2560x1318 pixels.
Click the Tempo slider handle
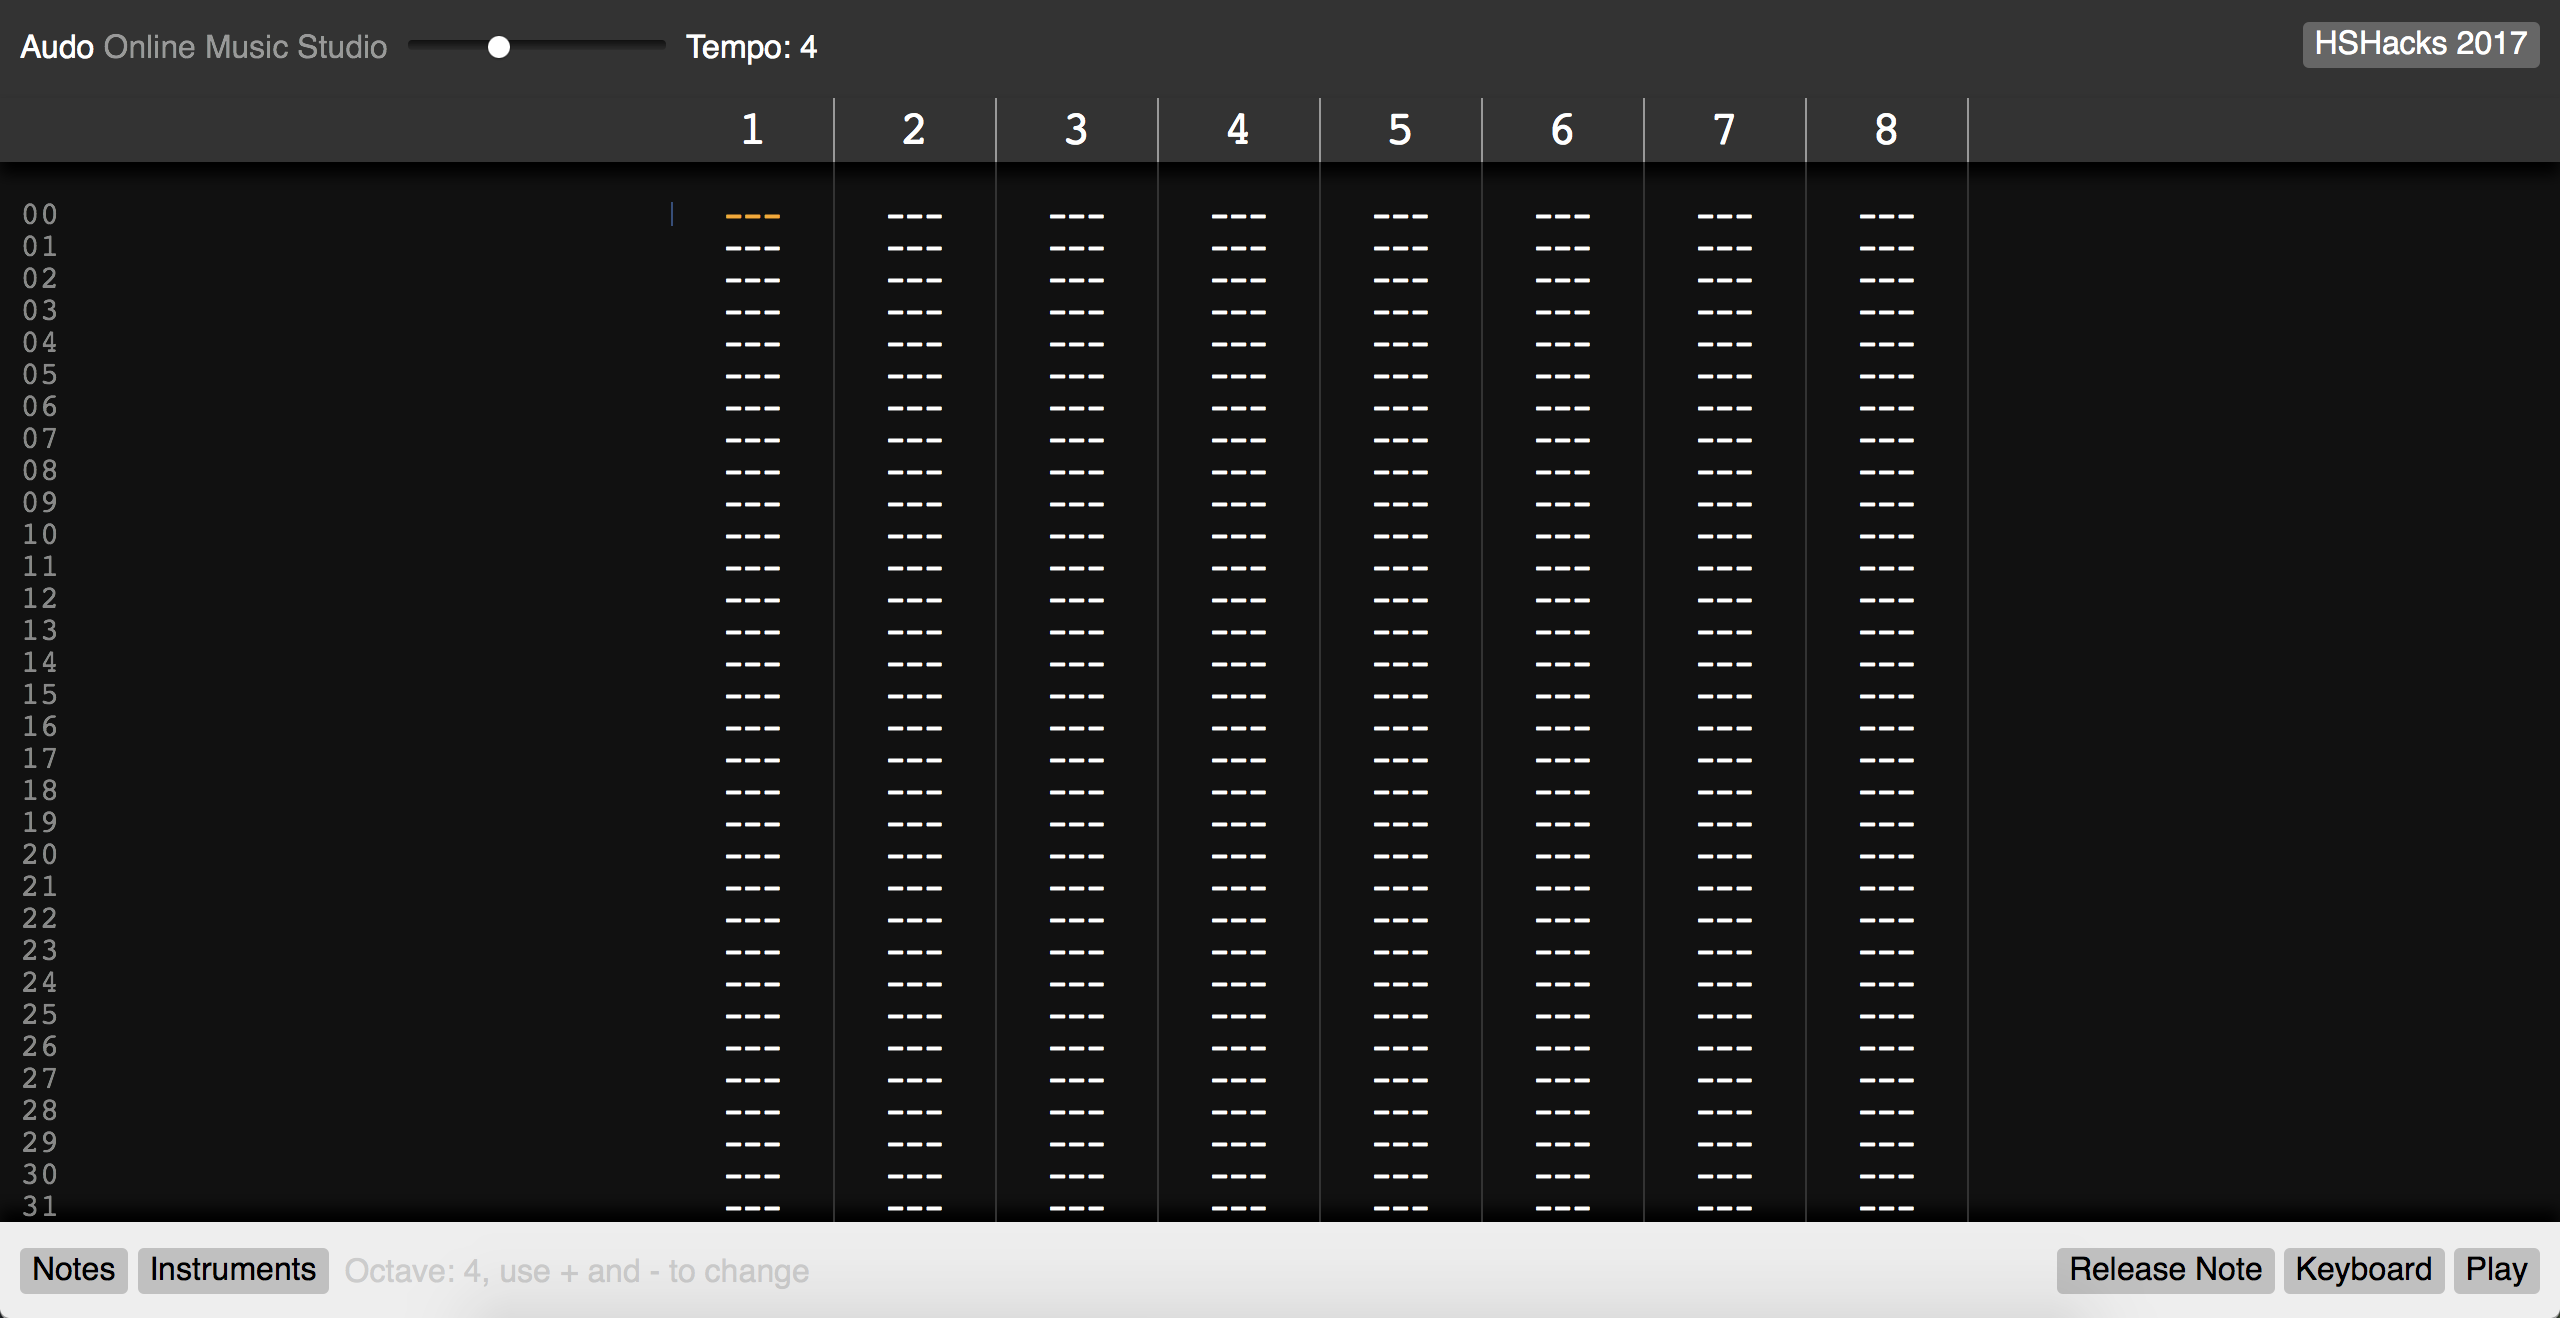[499, 47]
